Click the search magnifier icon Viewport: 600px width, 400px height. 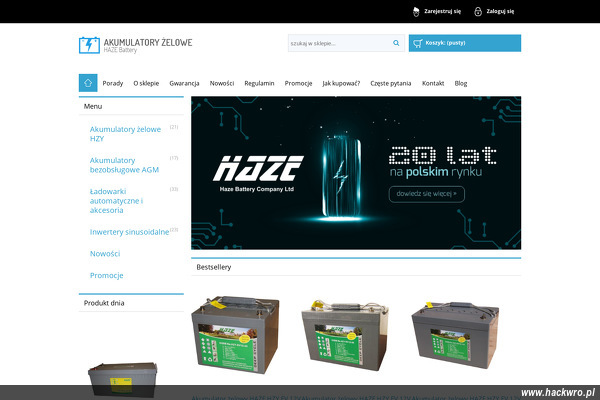396,43
